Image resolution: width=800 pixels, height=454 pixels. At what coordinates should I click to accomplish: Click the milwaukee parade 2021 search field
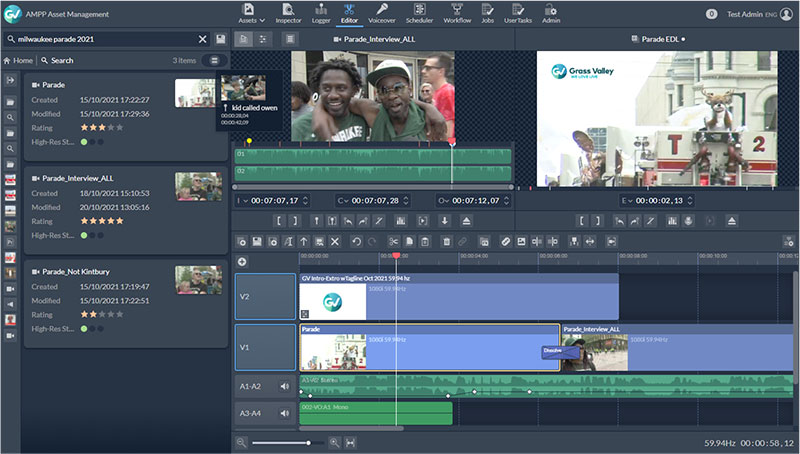(x=107, y=39)
